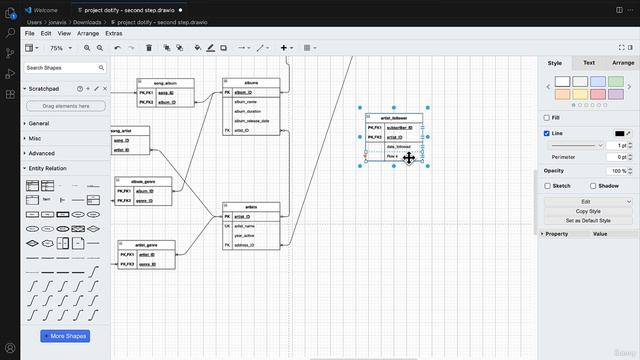The width and height of the screenshot is (640, 360).
Task: Delete selected shape with trash icon
Action: [149, 48]
